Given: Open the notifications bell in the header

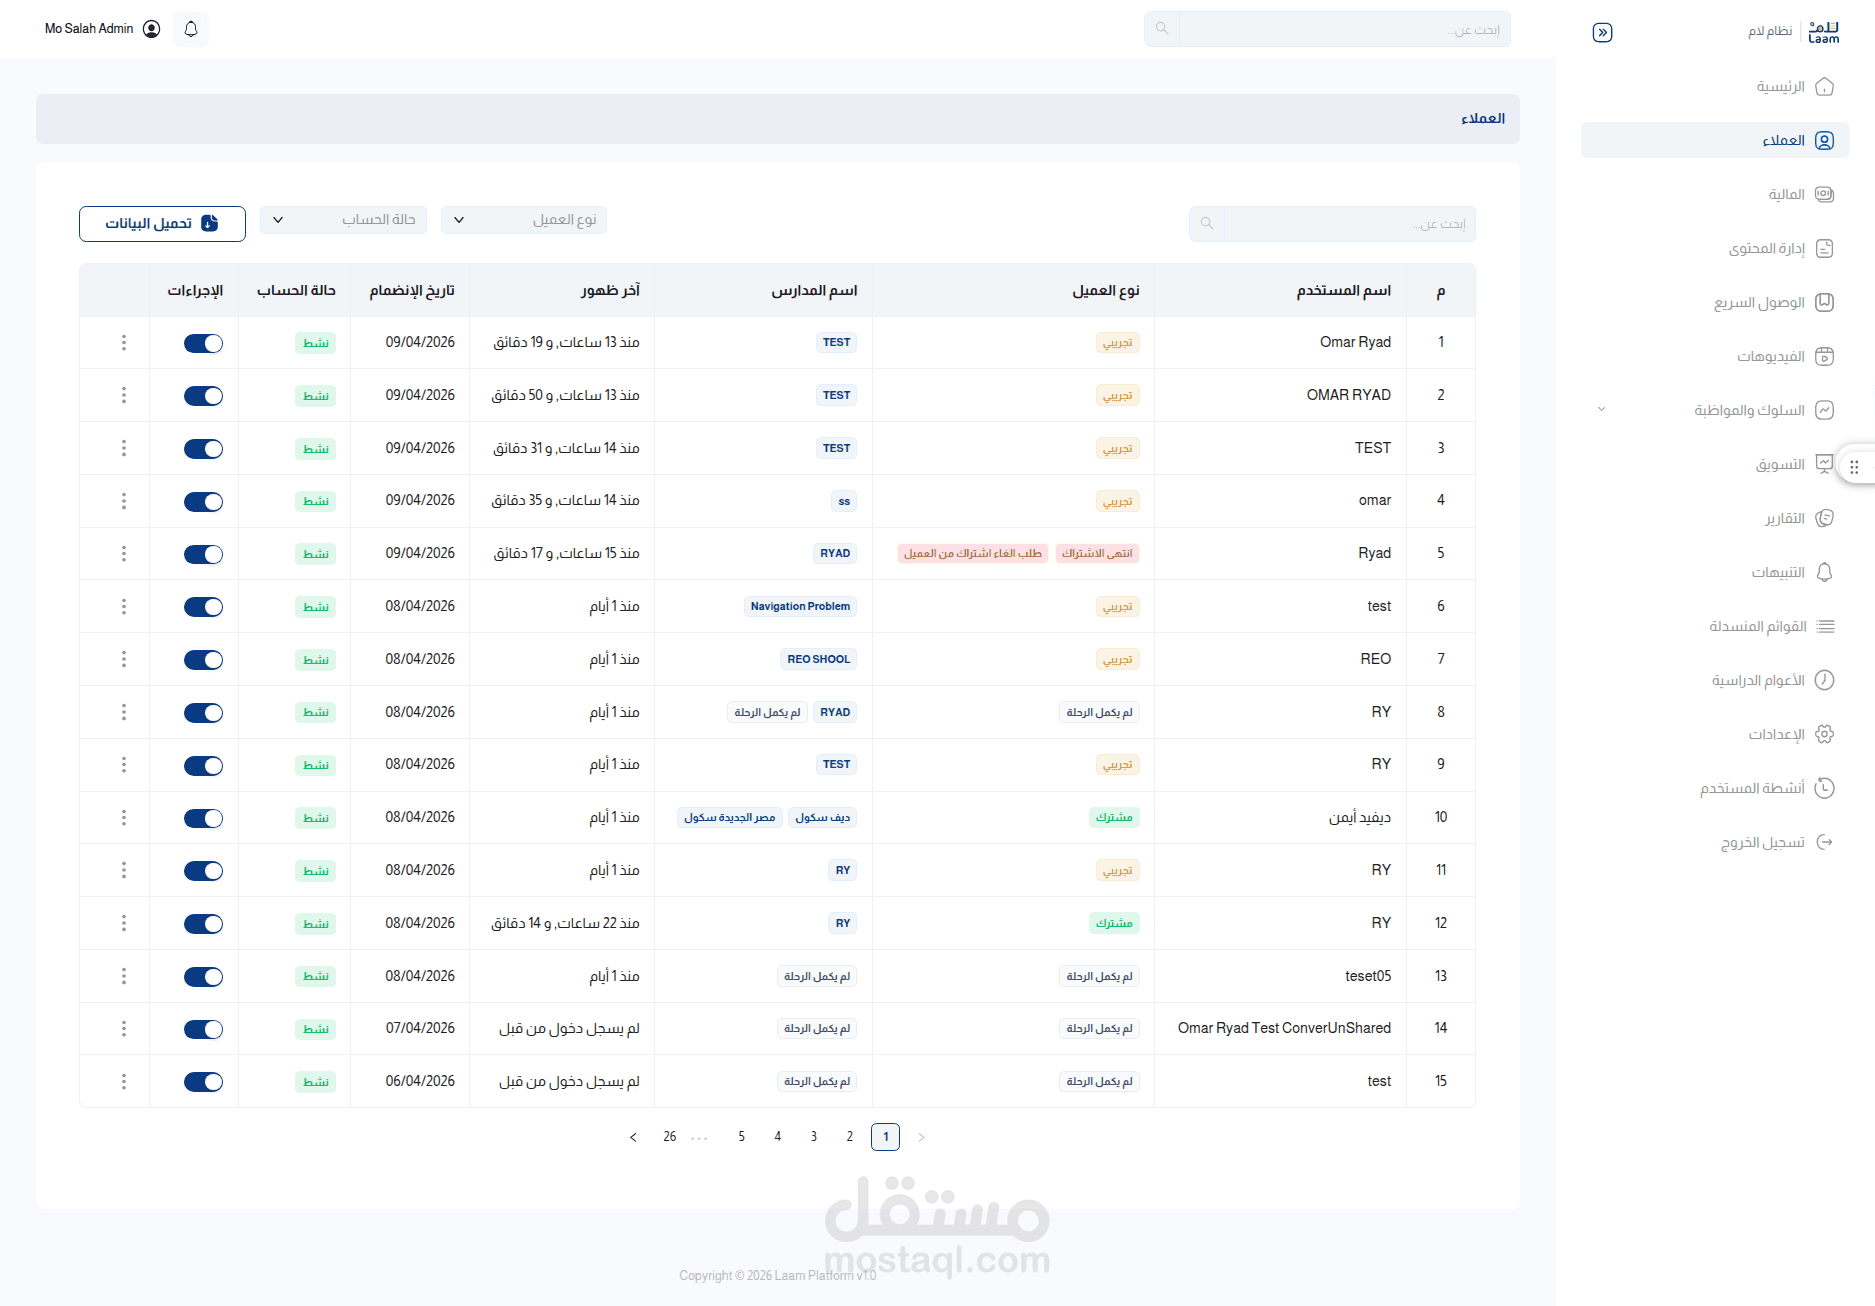Looking at the screenshot, I should (191, 29).
